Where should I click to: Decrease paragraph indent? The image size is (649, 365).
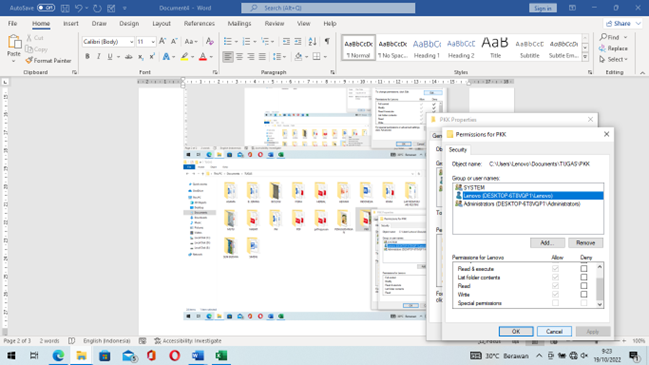coord(286,41)
